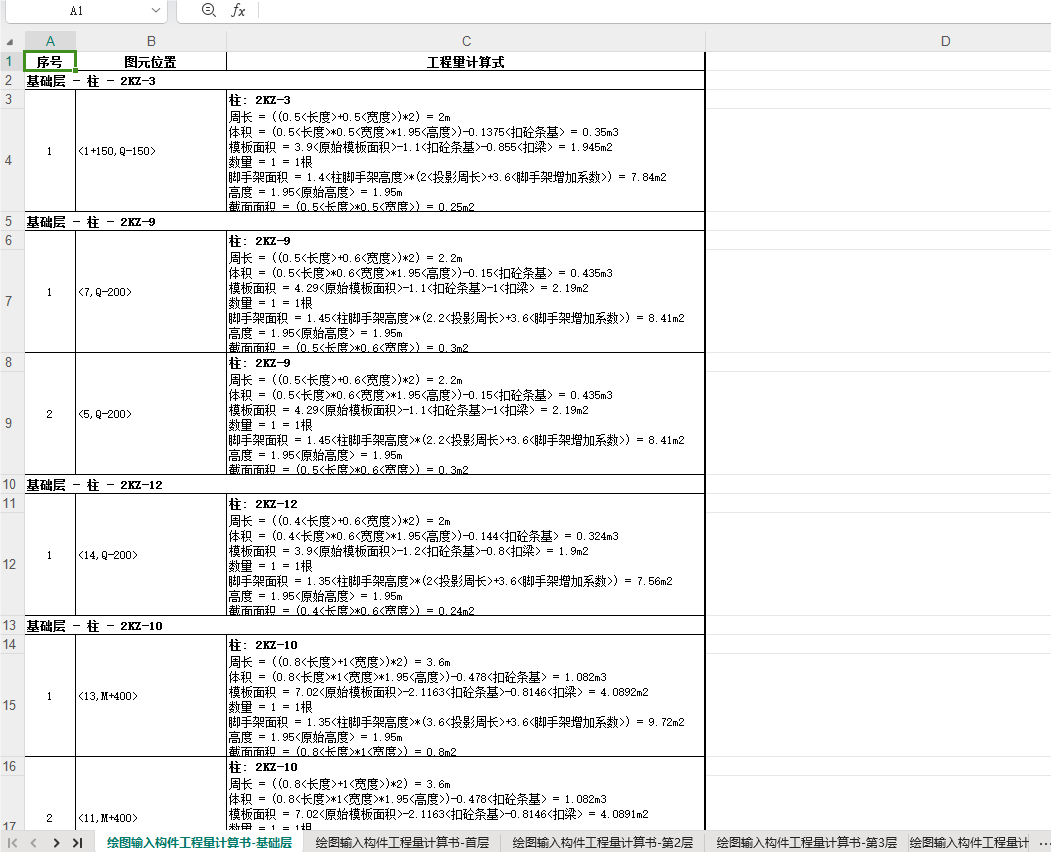Show more sheet tabs via the ellipsis

coord(1044,843)
